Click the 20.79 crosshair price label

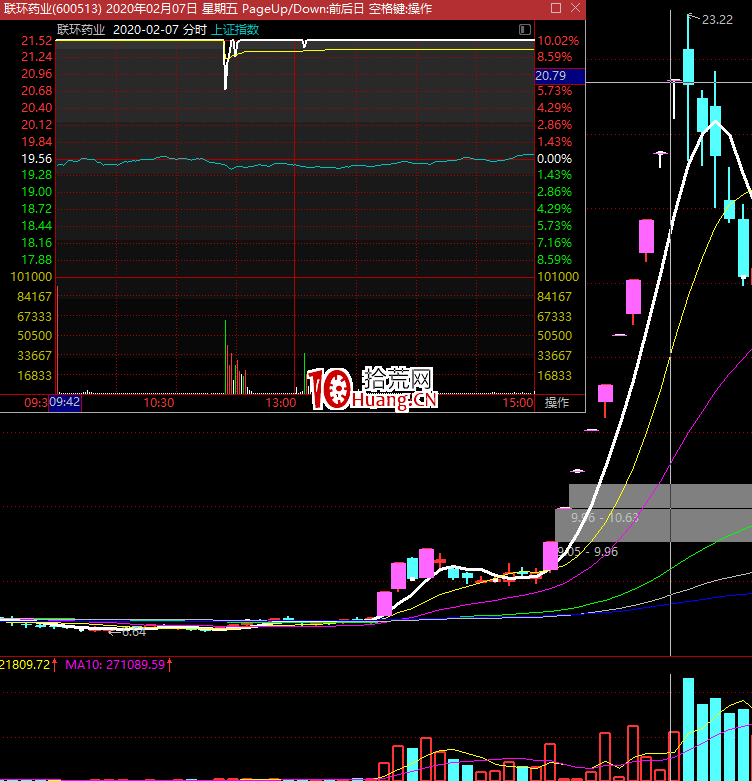click(x=551, y=75)
